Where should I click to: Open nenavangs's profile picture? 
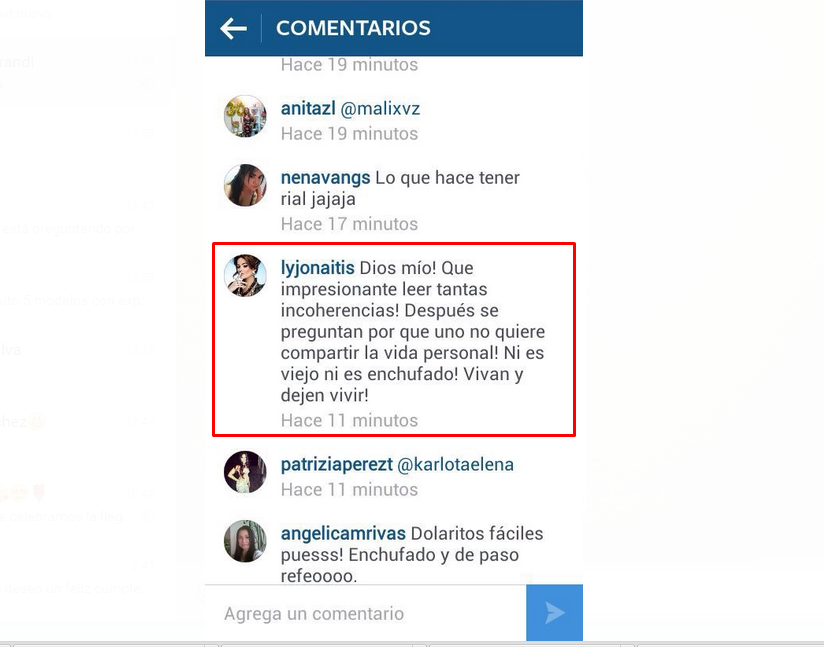click(245, 185)
